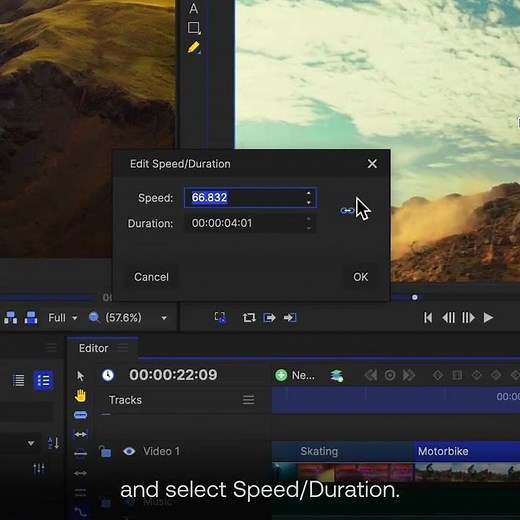Screen dimensions: 520x520
Task: Switch media panel to plain list view
Action: coord(19,380)
